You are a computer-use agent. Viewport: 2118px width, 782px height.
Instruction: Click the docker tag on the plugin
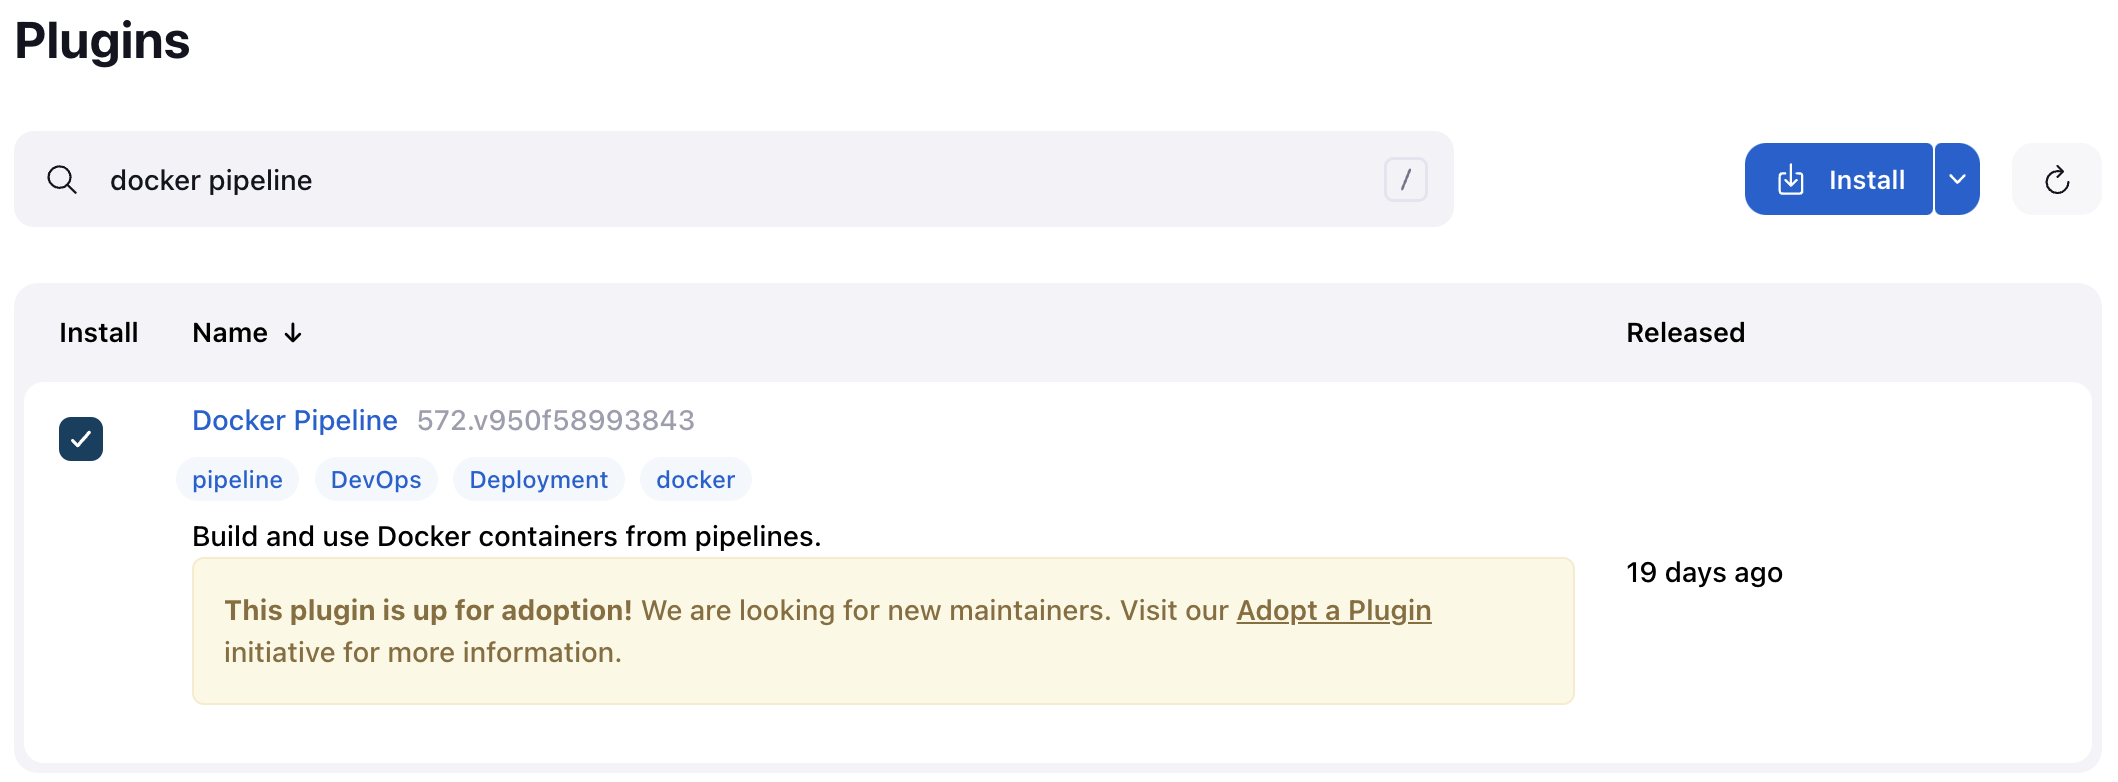coord(695,479)
